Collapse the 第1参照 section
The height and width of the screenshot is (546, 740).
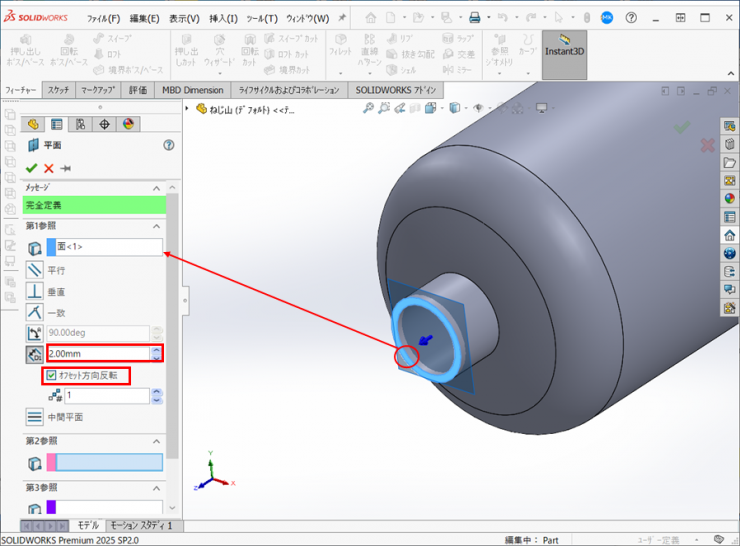pos(156,225)
